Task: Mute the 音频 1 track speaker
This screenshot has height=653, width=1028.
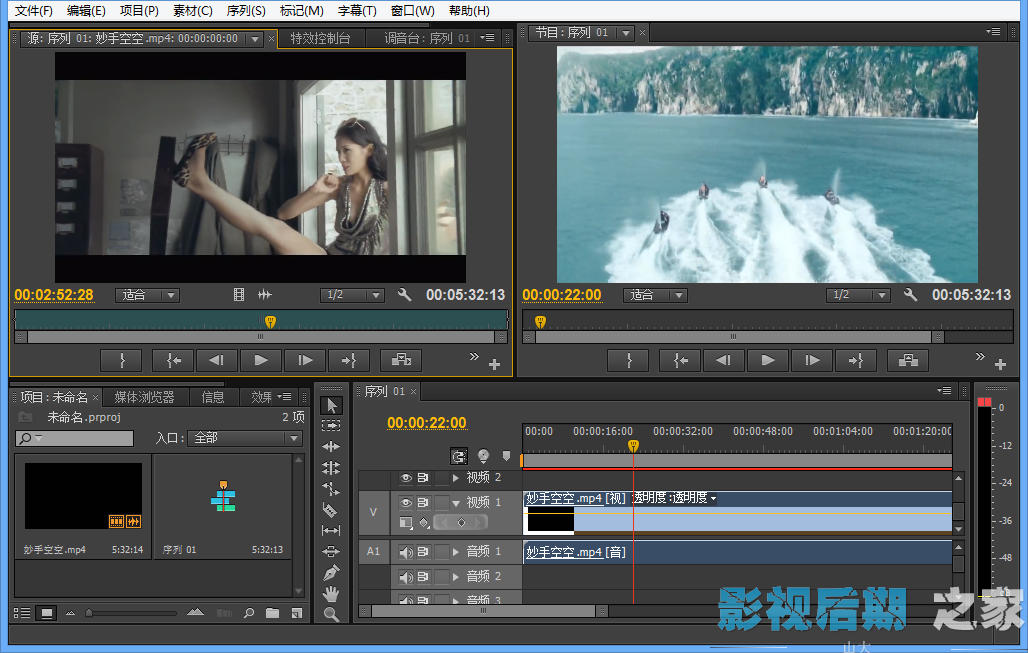Action: coord(406,551)
